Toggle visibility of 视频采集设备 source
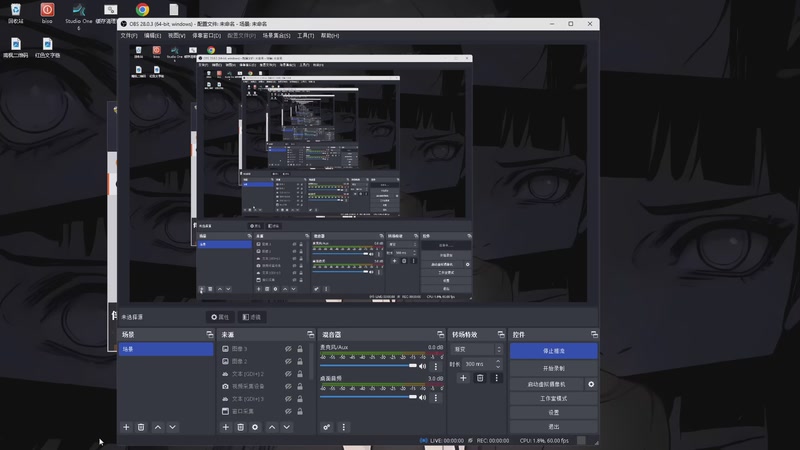This screenshot has width=800, height=450. (x=288, y=386)
